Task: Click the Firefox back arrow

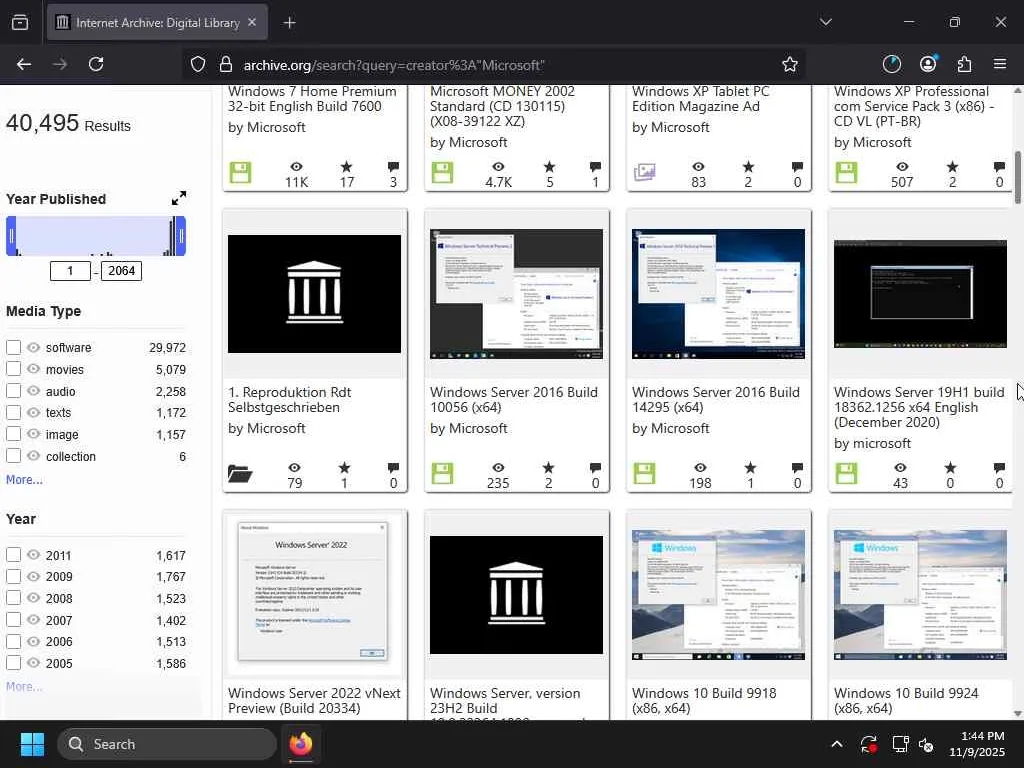Action: (x=24, y=64)
